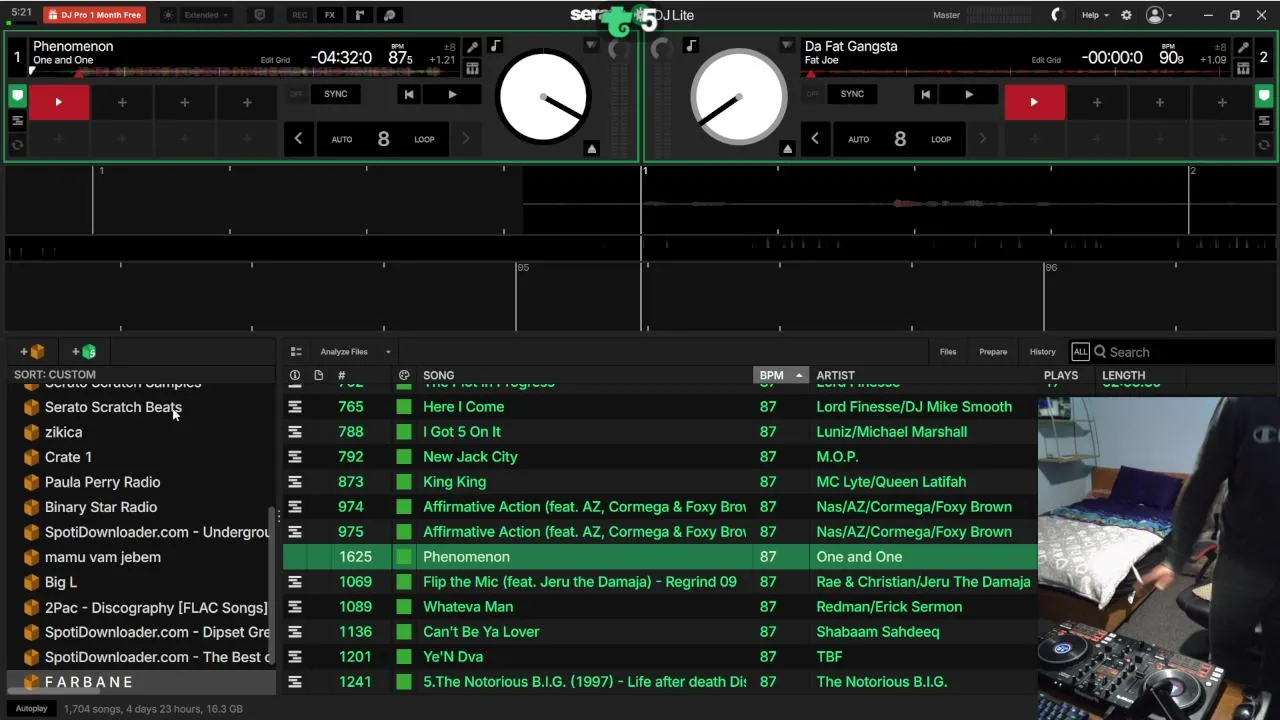Viewport: 1280px width, 720px height.
Task: Sort library by SONG column
Action: click(438, 375)
